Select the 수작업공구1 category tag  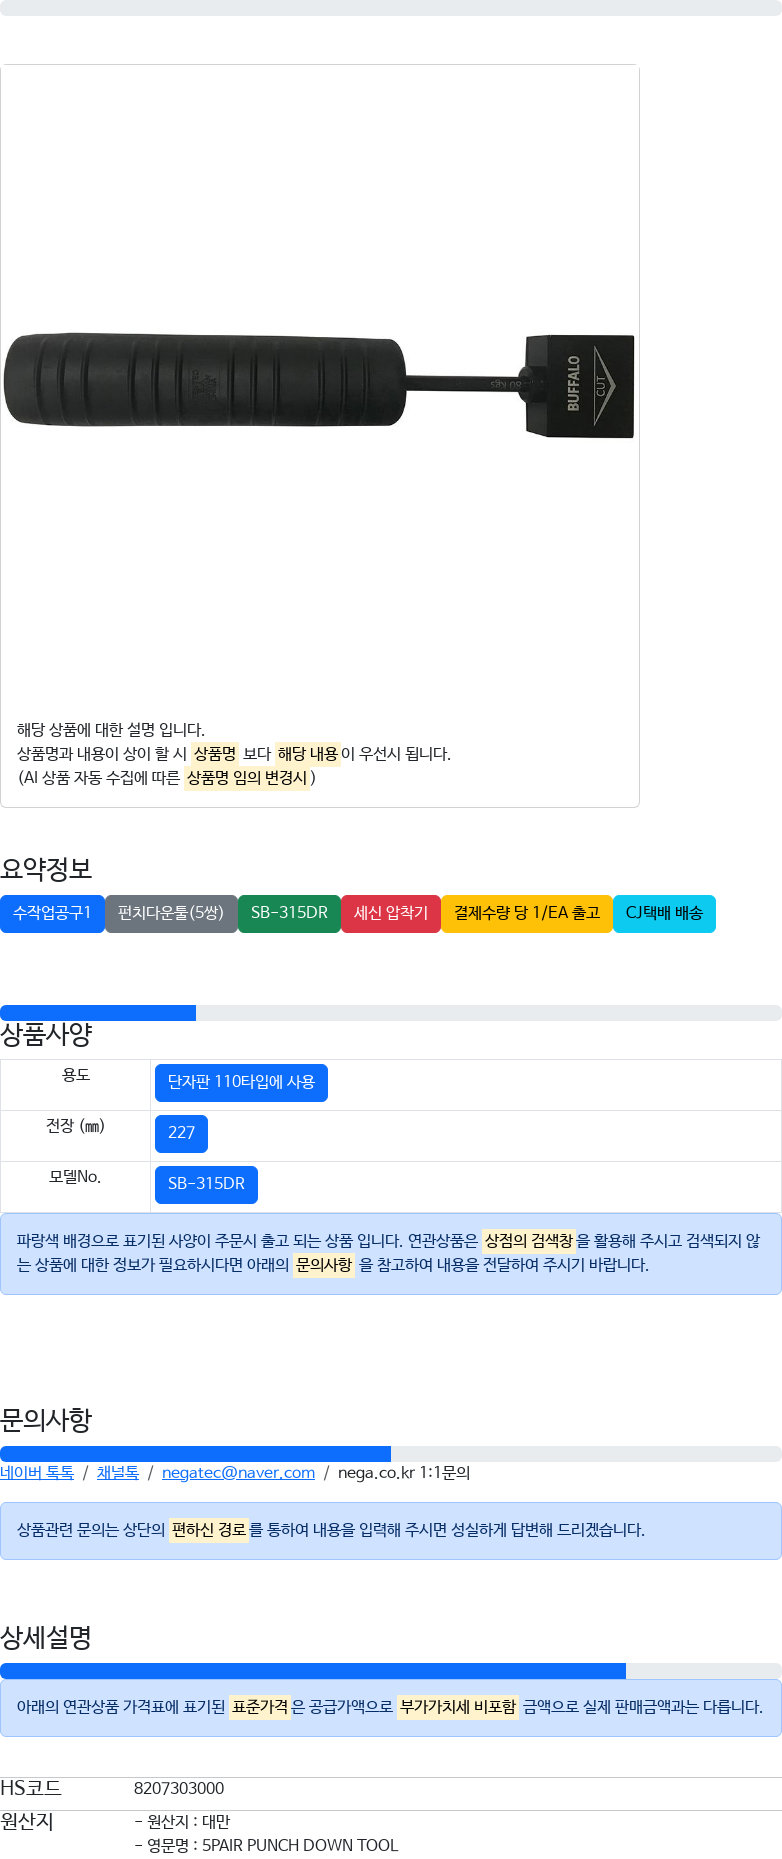coord(52,913)
